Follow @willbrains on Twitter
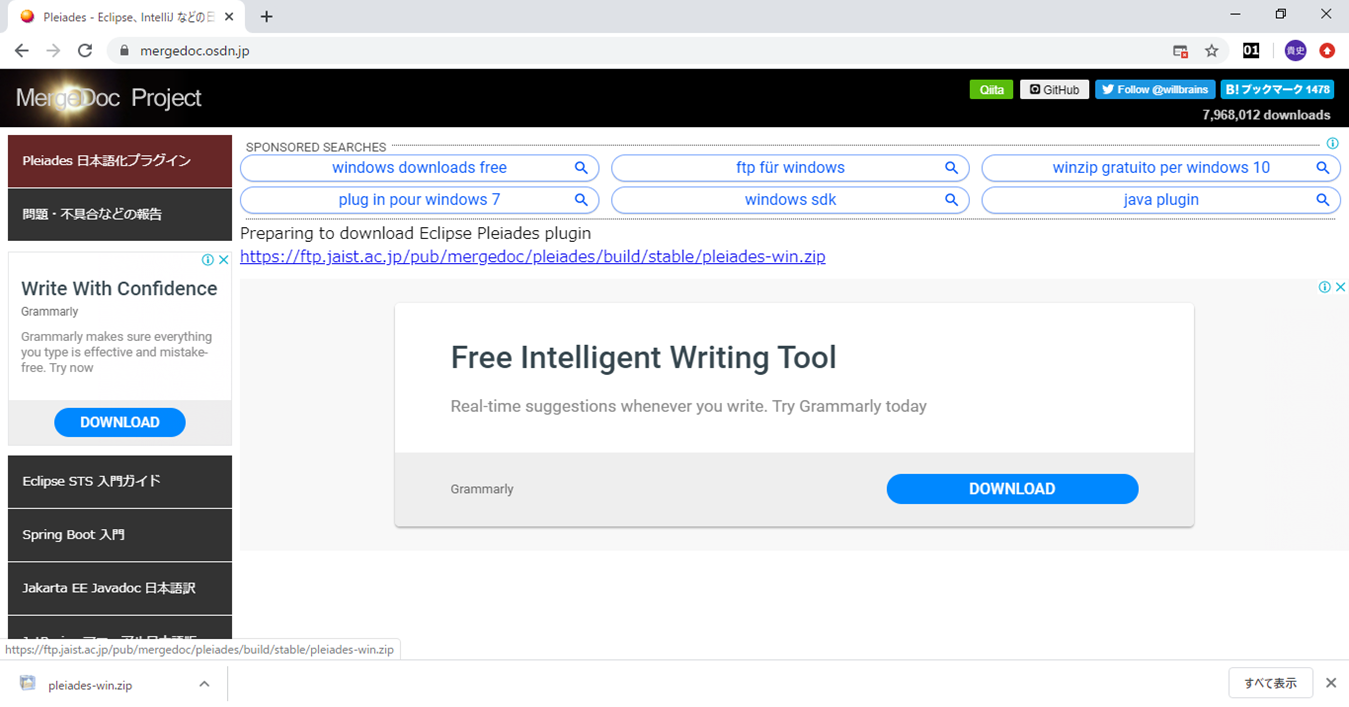The height and width of the screenshot is (707, 1349). pos(1155,90)
